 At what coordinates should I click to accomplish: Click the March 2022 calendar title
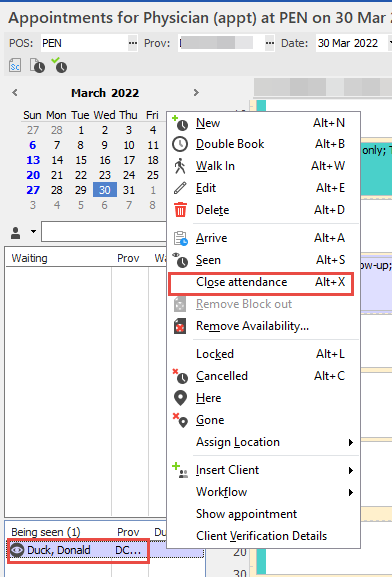click(x=105, y=93)
